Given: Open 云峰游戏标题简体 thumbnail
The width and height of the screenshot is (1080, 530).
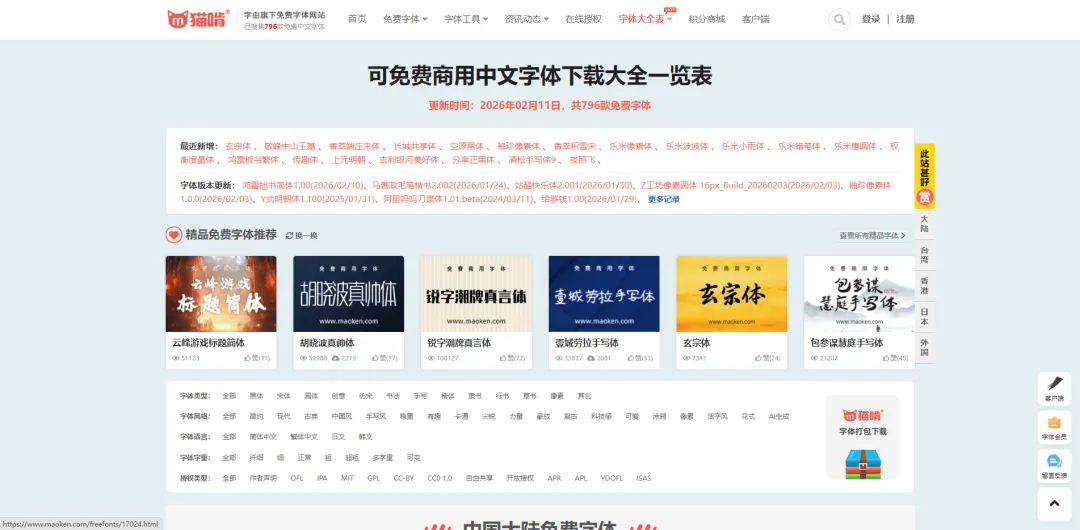Looking at the screenshot, I should [221, 294].
